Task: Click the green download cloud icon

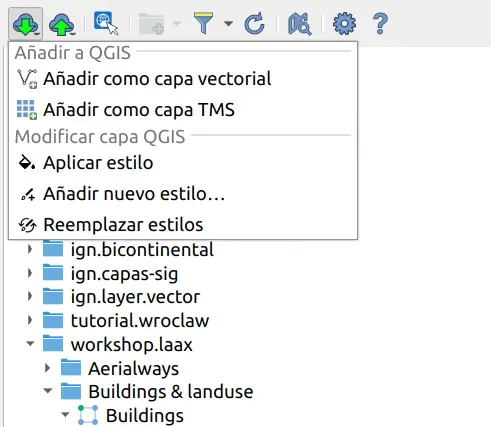Action: point(26,24)
